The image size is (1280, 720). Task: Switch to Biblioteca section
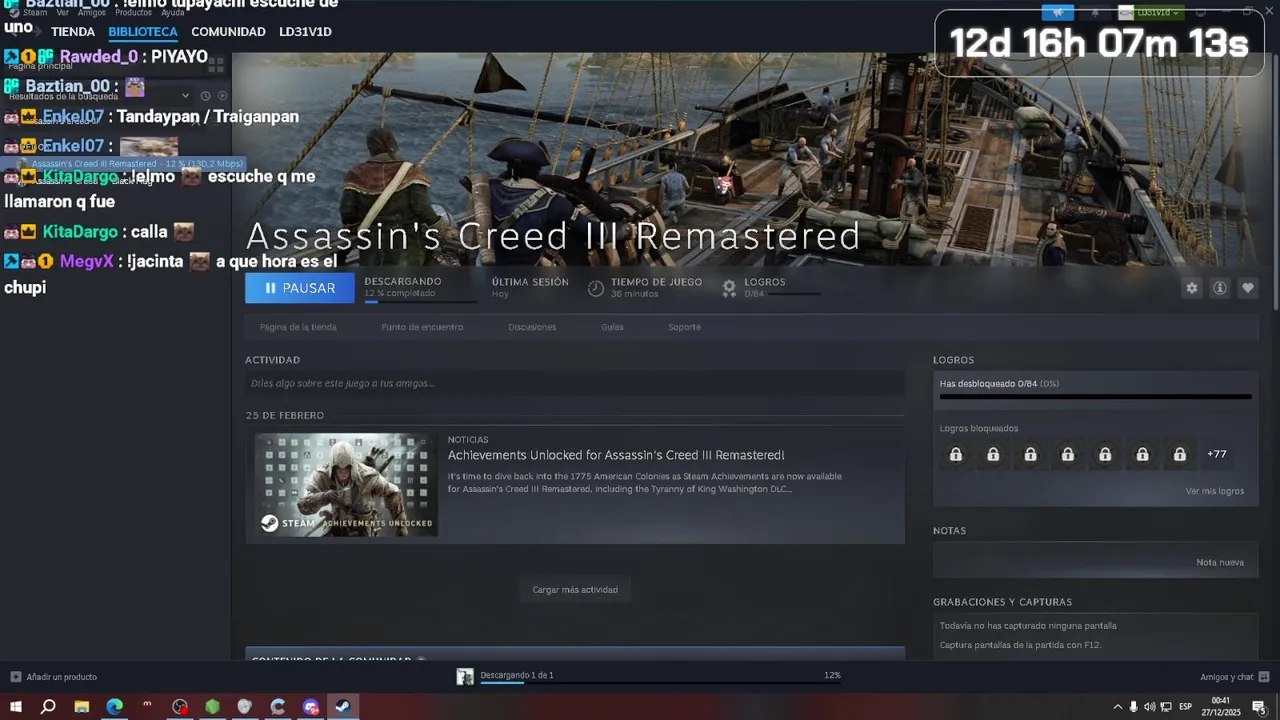coord(143,32)
